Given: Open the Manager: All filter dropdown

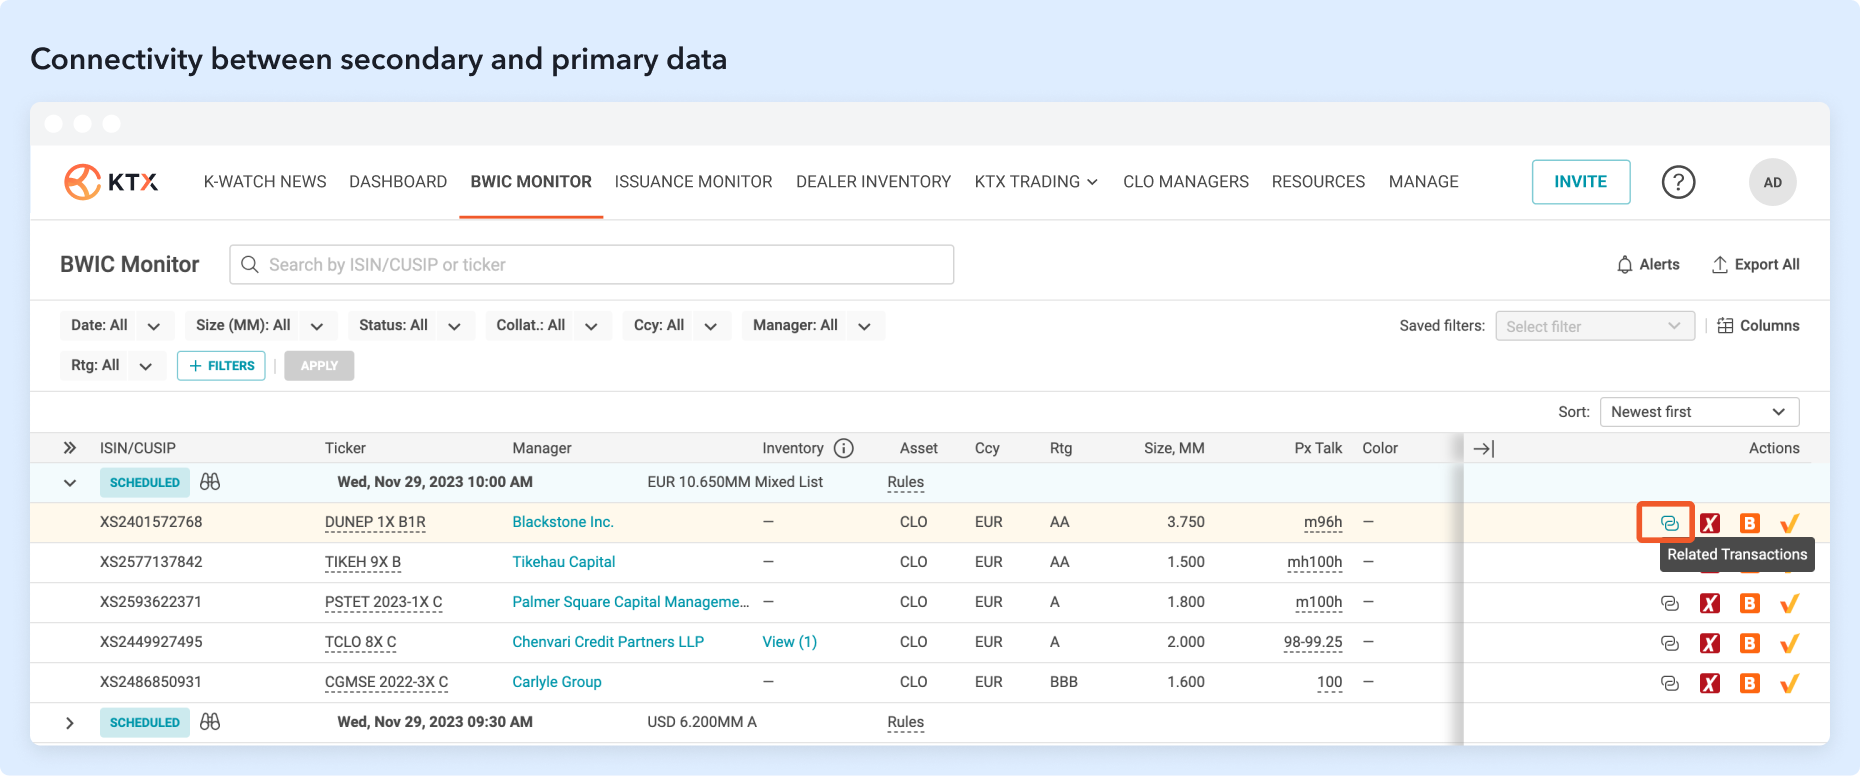Looking at the screenshot, I should [x=812, y=326].
